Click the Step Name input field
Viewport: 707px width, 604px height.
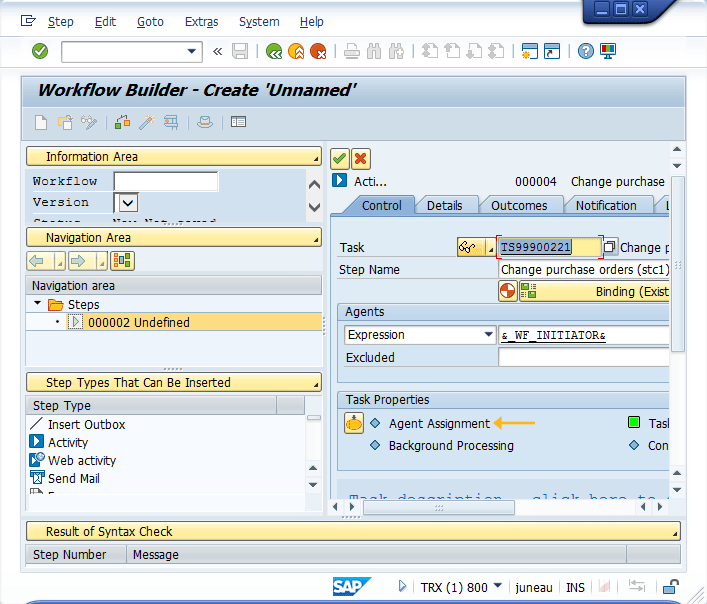[585, 270]
